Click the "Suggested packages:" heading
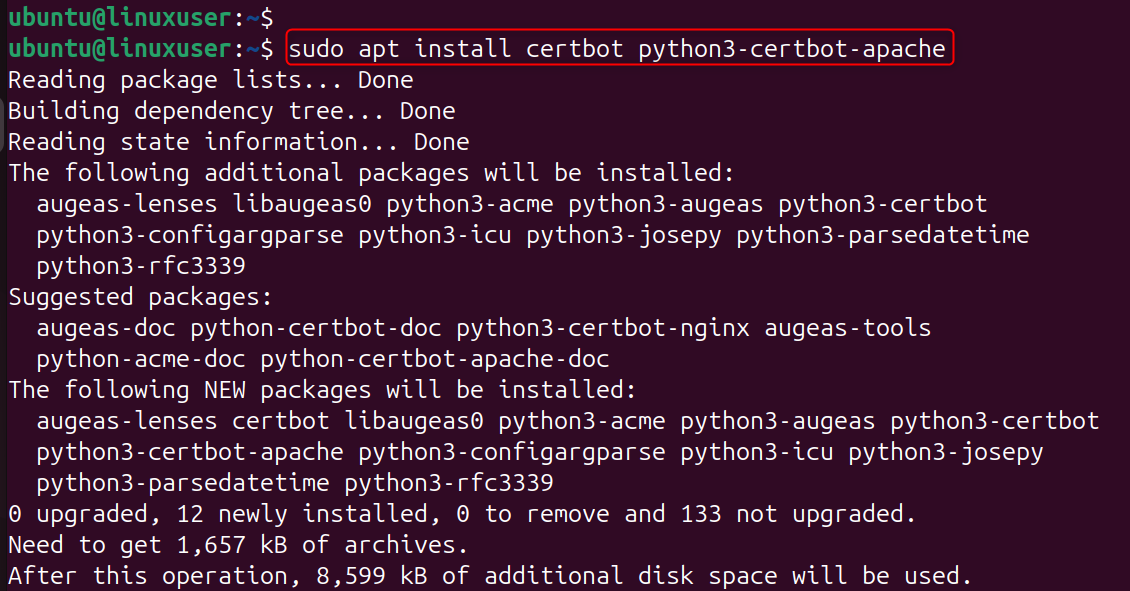 tap(140, 297)
